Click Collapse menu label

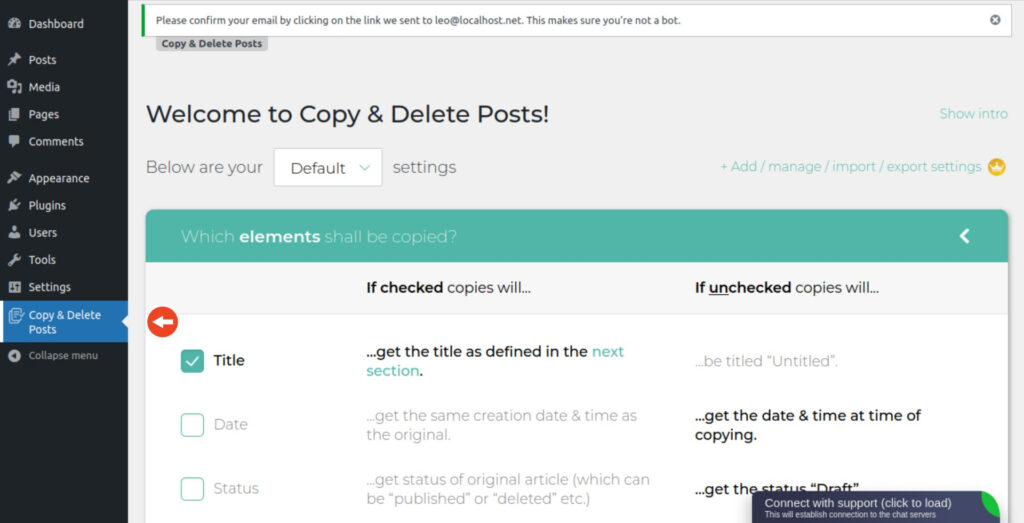click(x=63, y=355)
